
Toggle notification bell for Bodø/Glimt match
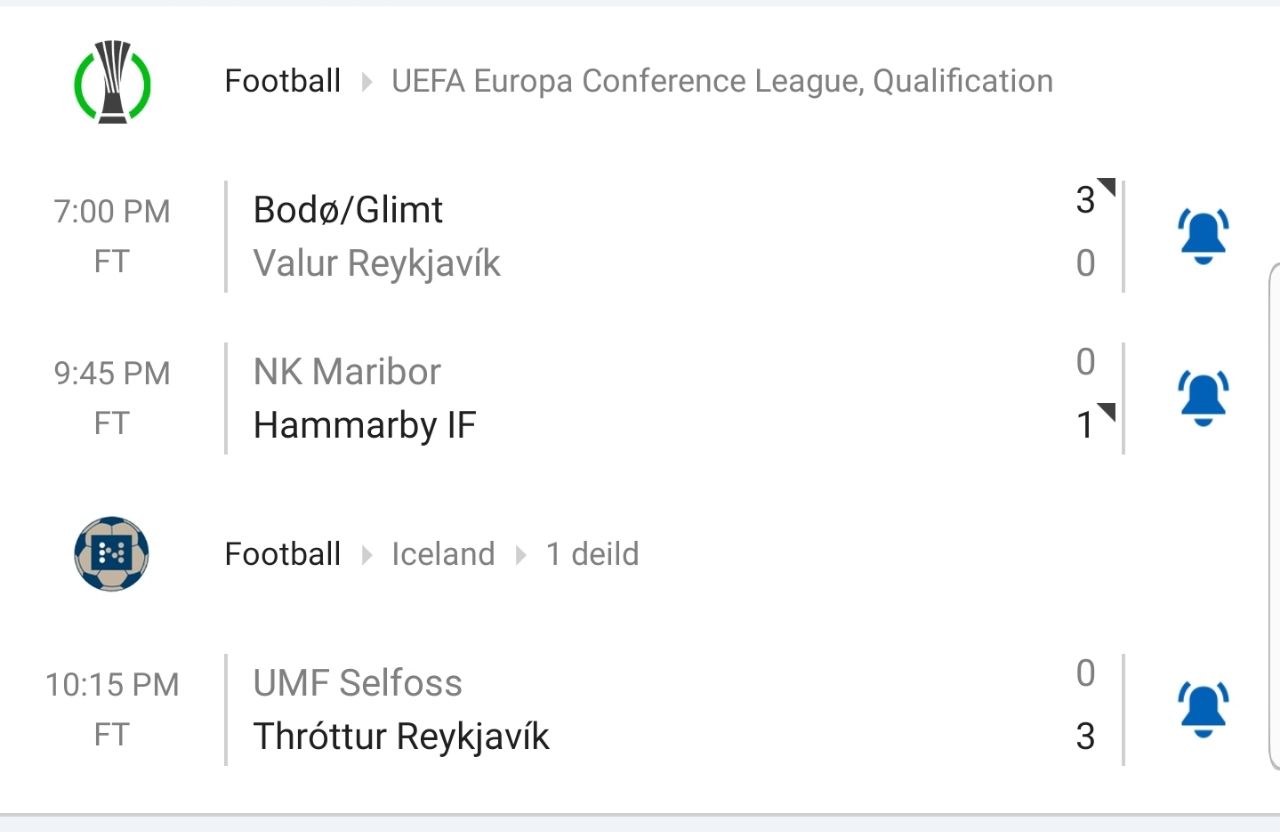pyautogui.click(x=1203, y=237)
